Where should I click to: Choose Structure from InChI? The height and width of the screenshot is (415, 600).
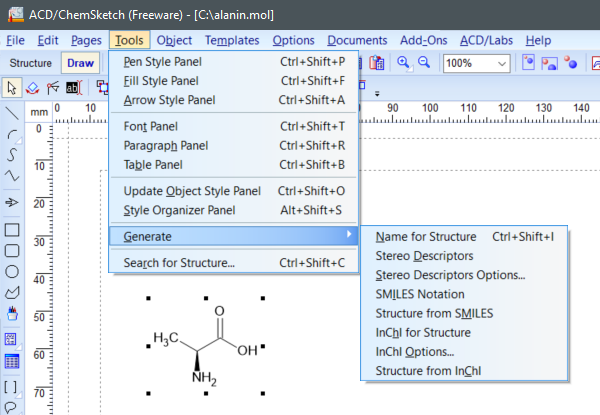tap(464, 371)
